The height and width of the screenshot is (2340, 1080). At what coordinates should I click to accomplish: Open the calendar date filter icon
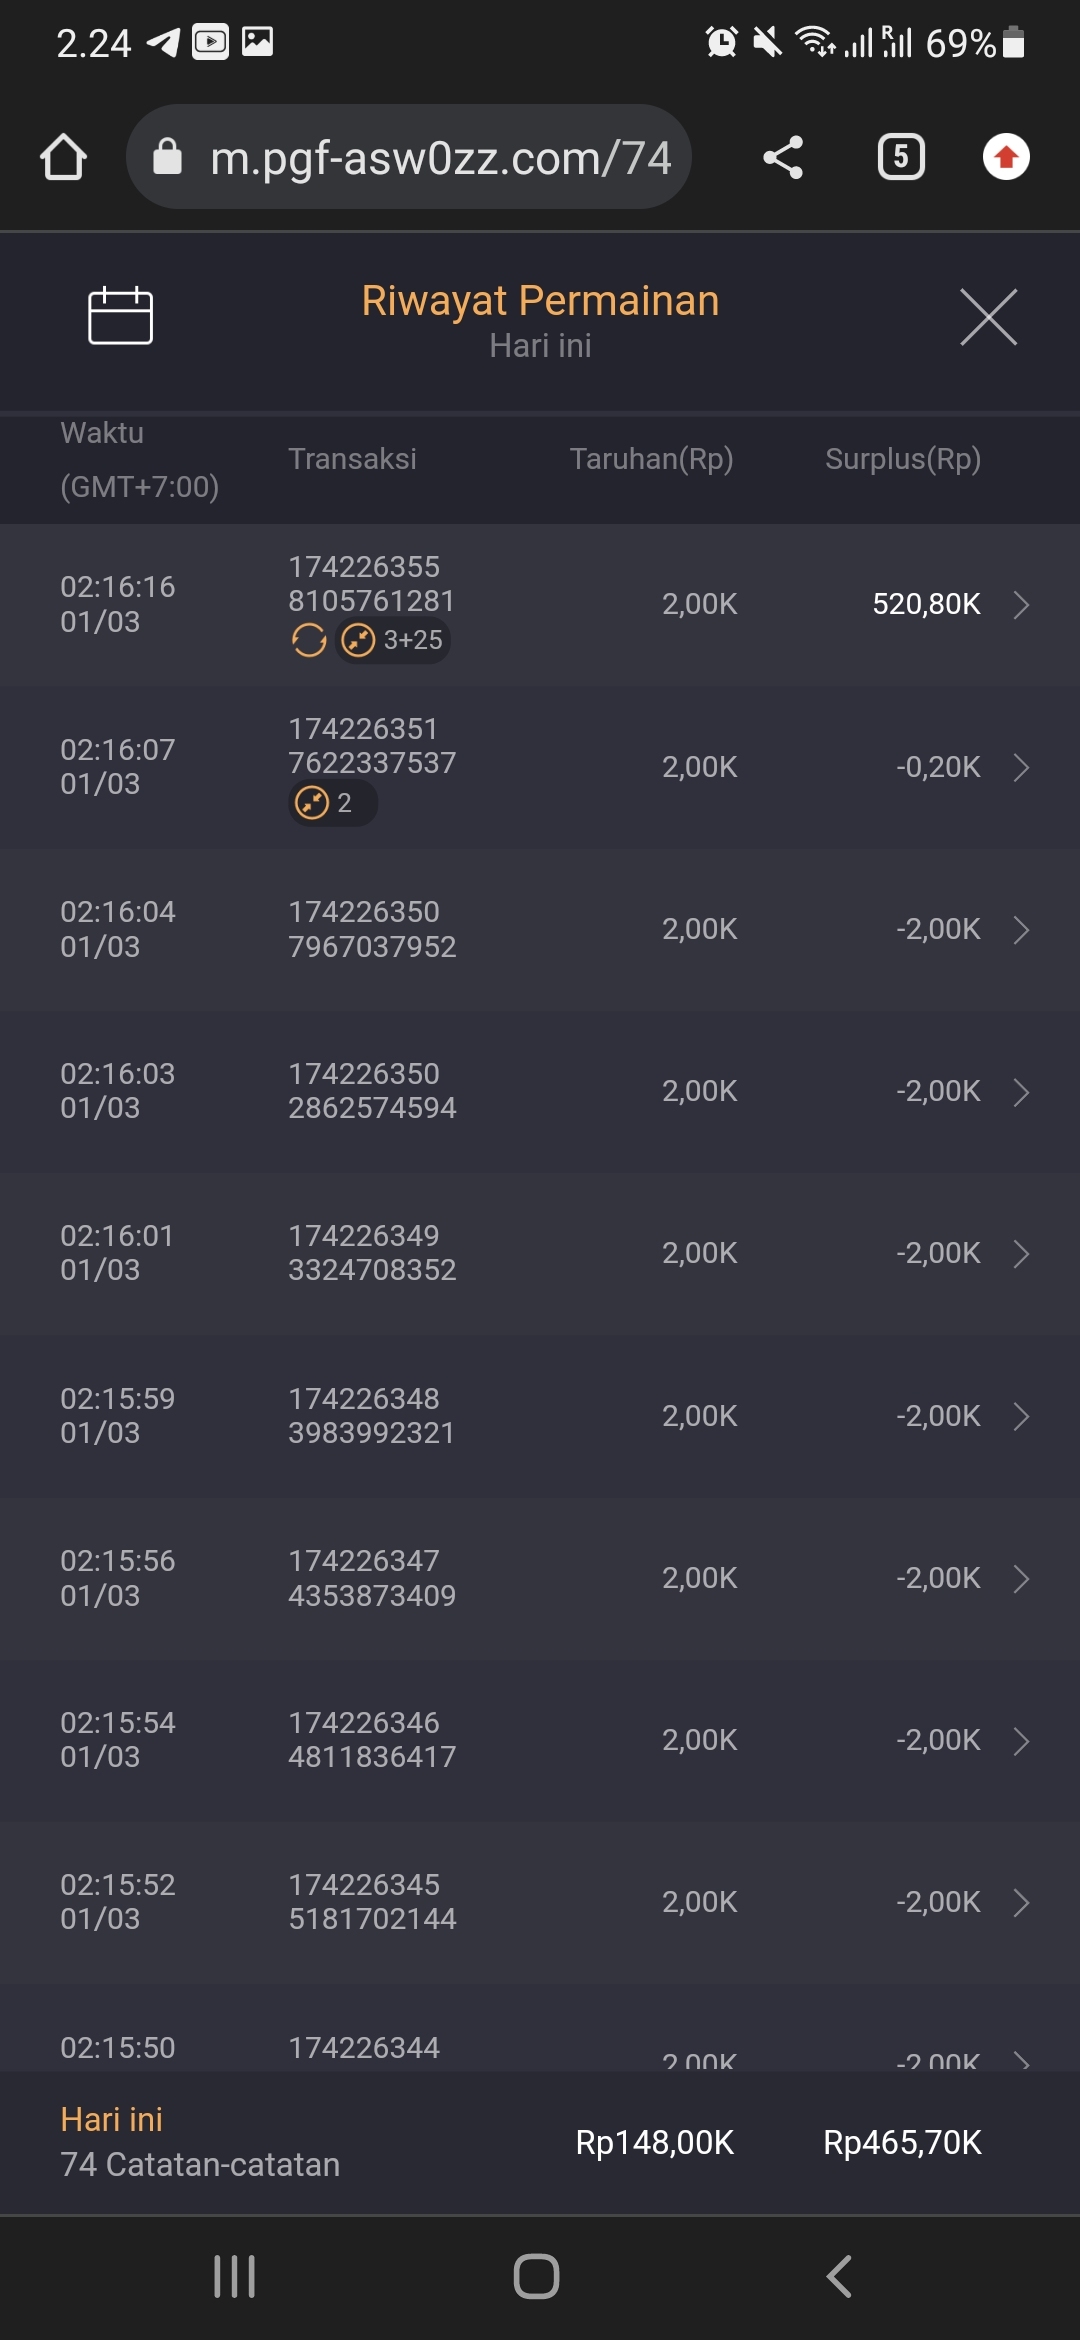coord(120,316)
